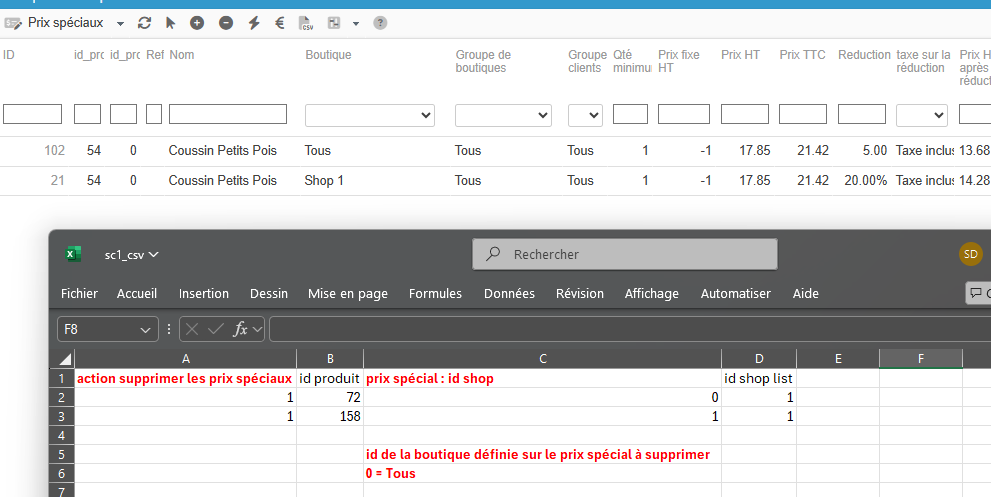Open the Boutique filter dropdown
The width and height of the screenshot is (991, 497).
[369, 115]
